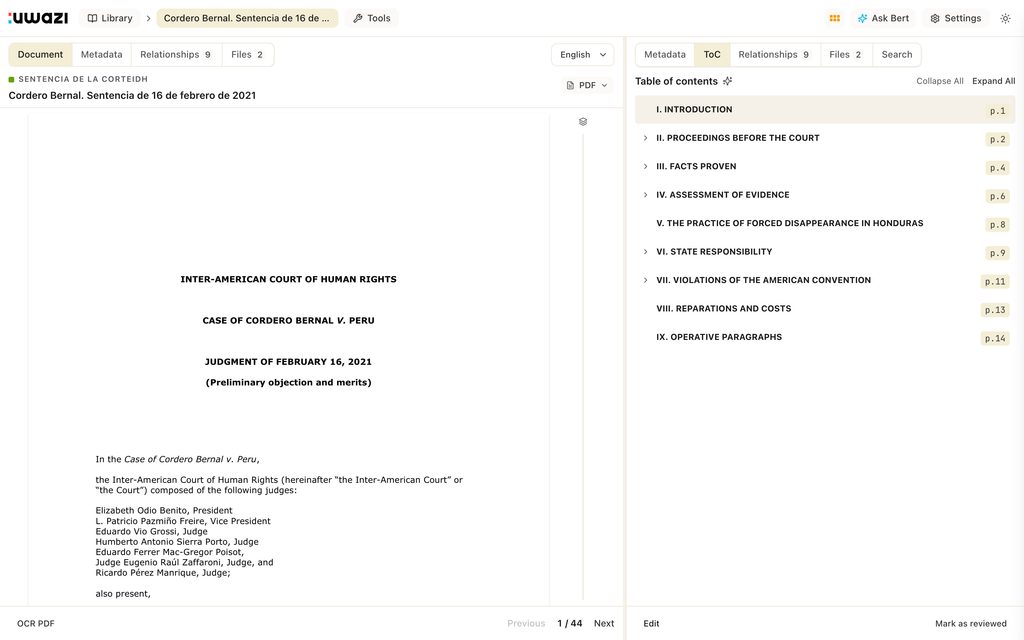Image resolution: width=1024 pixels, height=640 pixels.
Task: Open Settings from the top bar
Action: coord(956,18)
